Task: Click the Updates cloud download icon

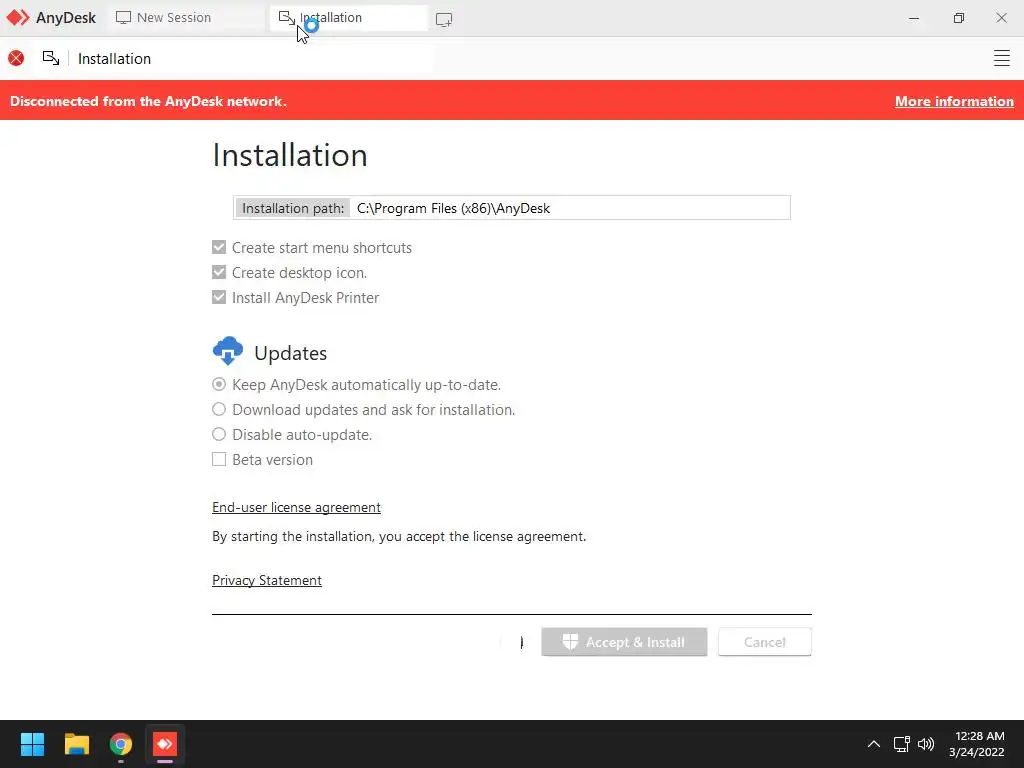Action: [228, 351]
